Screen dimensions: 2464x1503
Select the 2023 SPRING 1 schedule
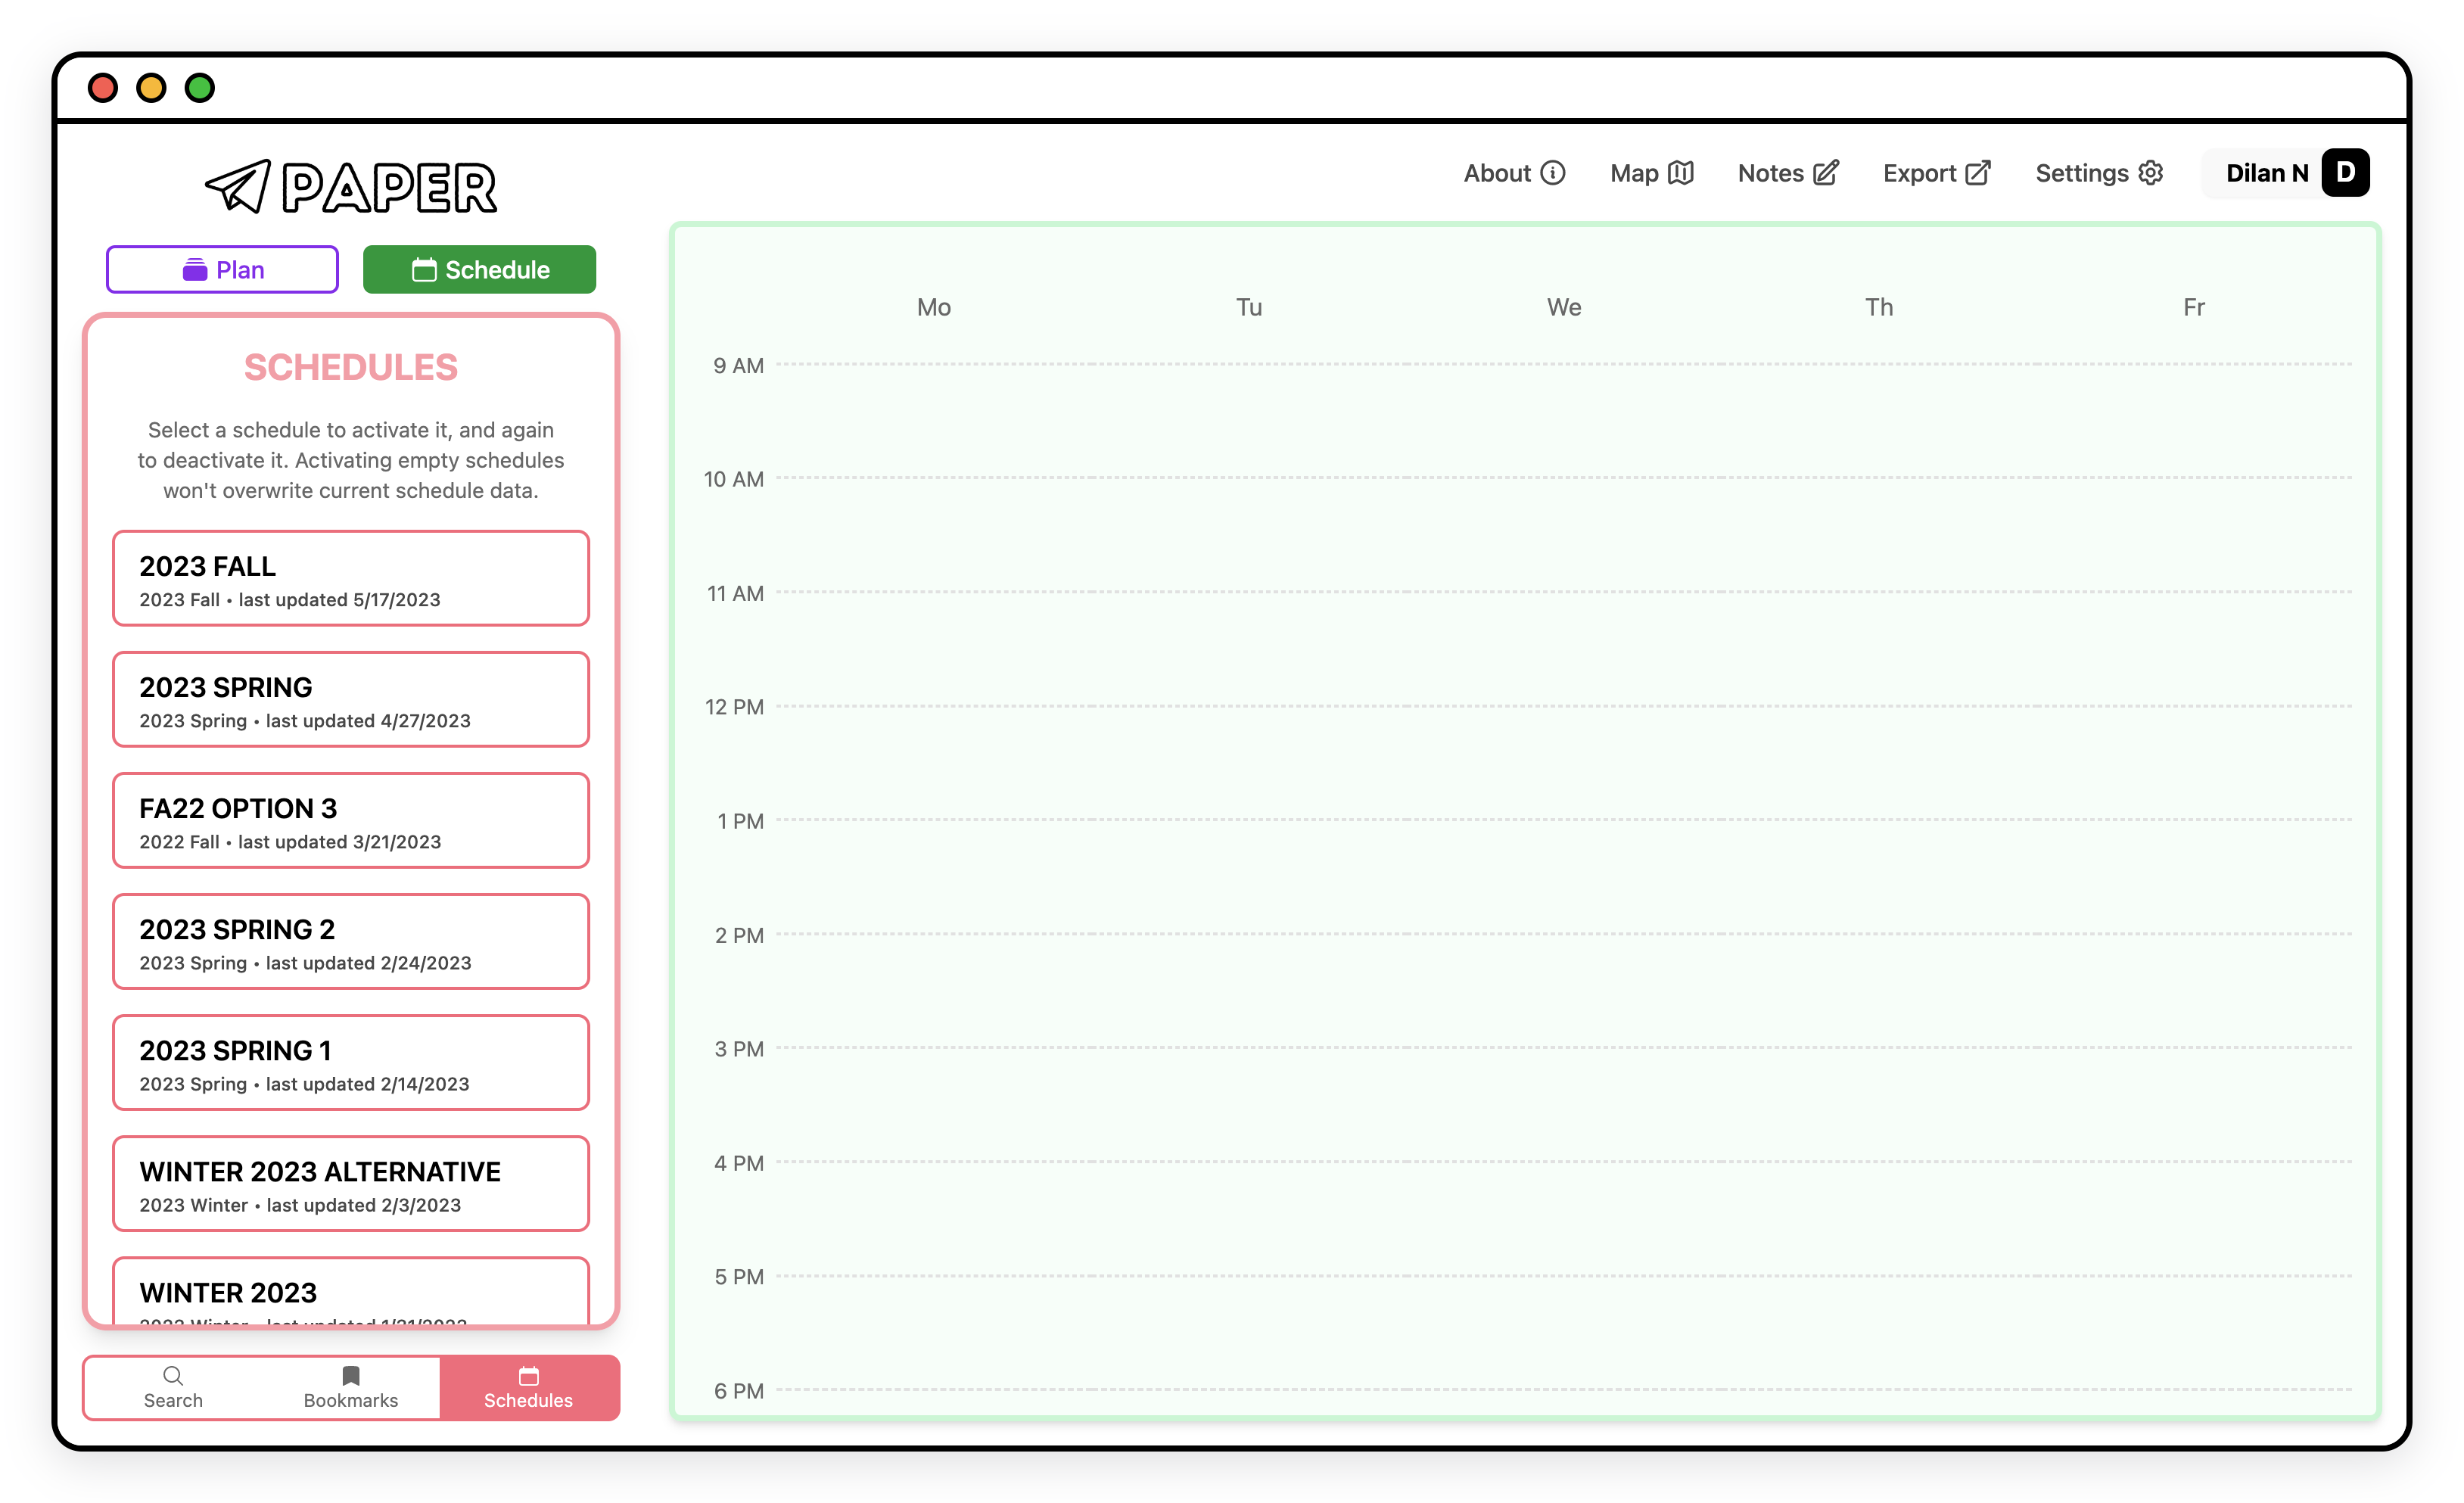point(352,1063)
